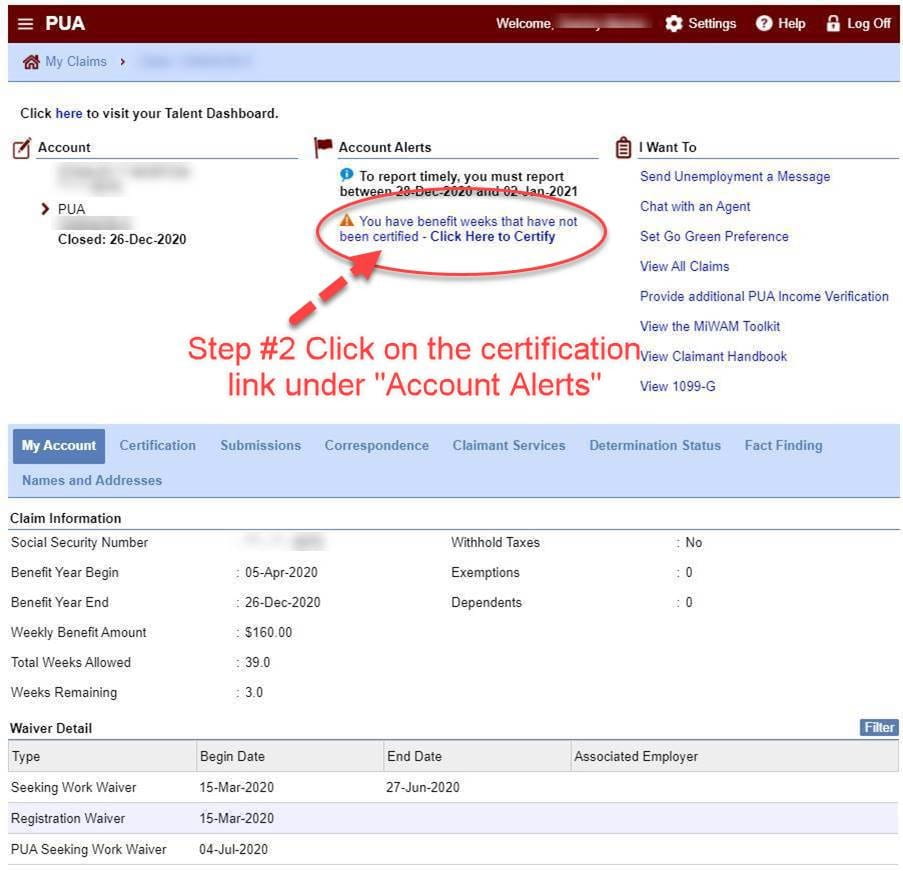Image resolution: width=903 pixels, height=871 pixels.
Task: Click the Type column header
Action: click(x=102, y=756)
